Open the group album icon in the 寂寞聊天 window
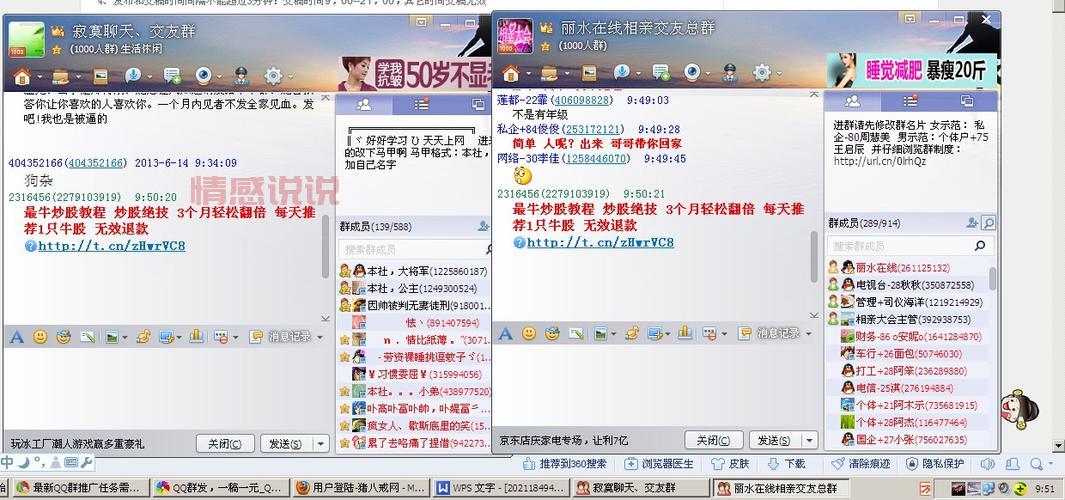Screen dimensions: 1065x500 101,75
